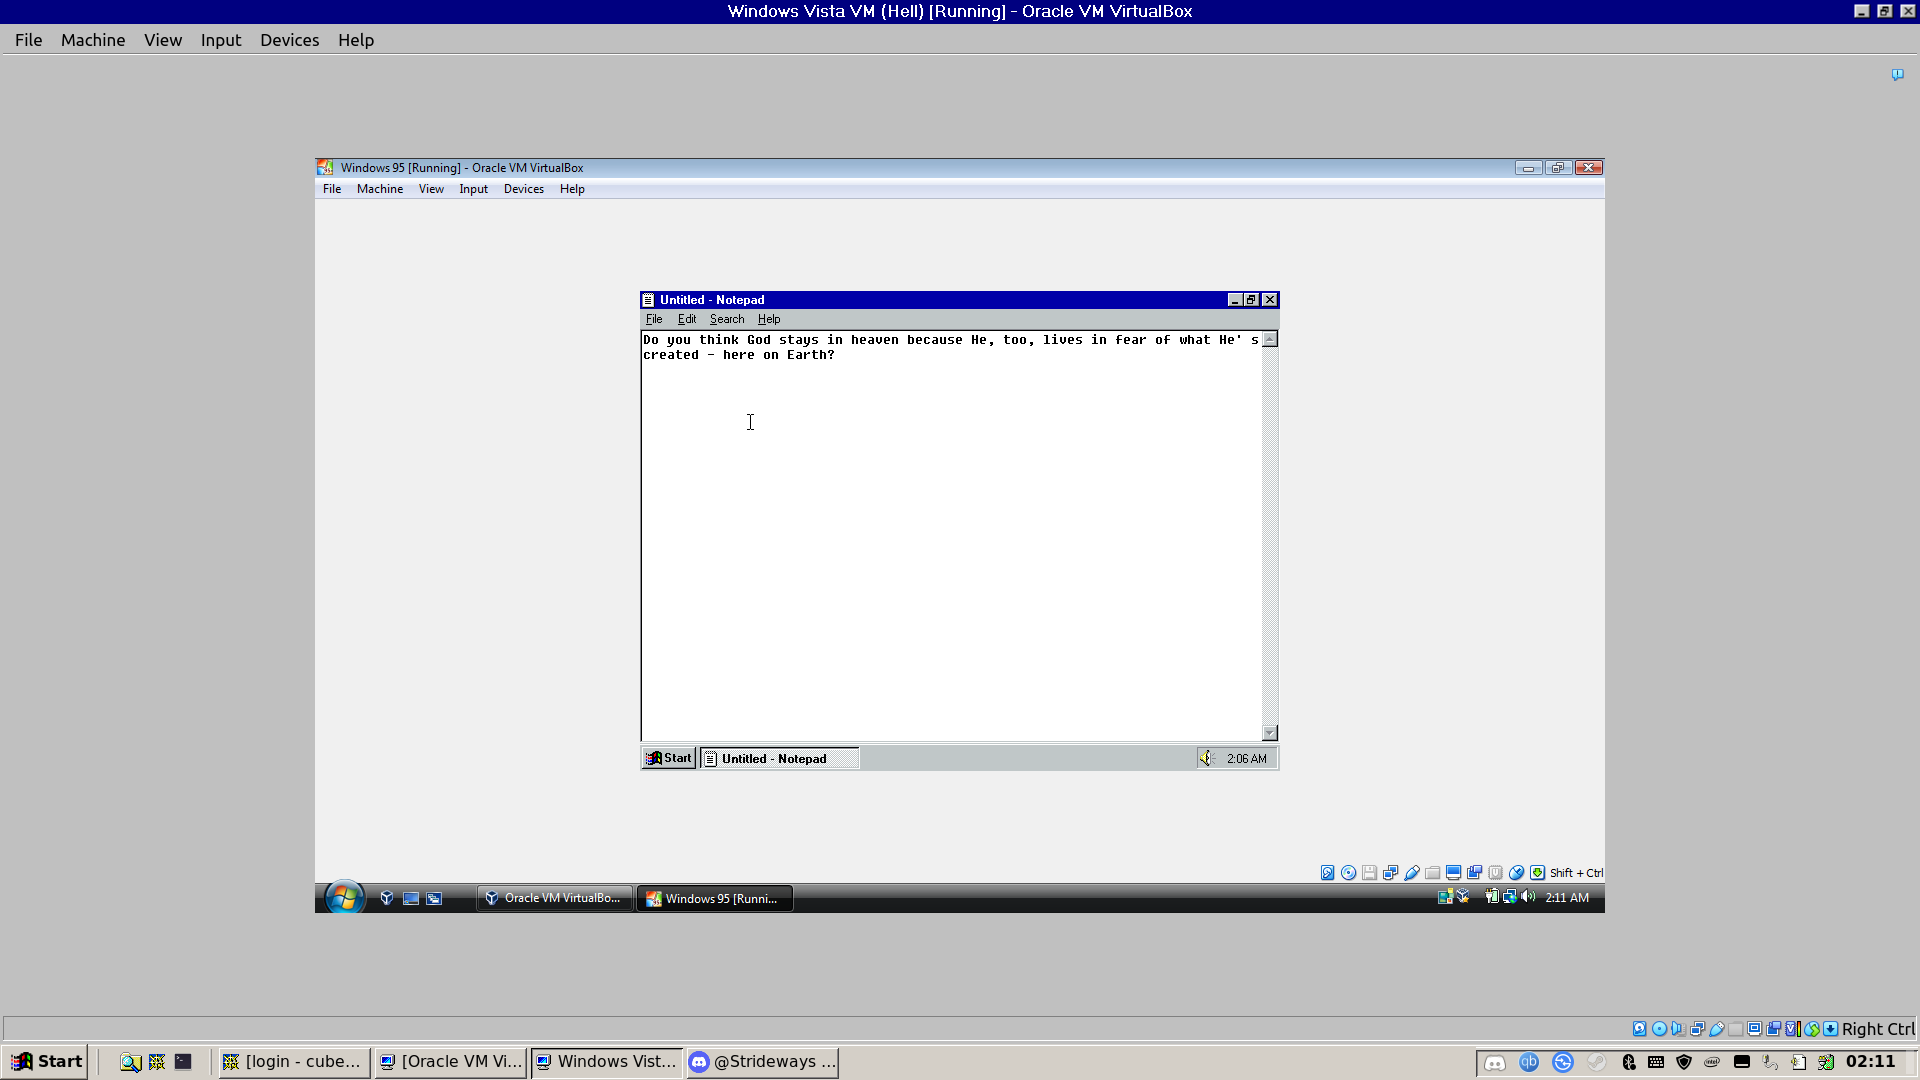
Task: Click recording indicator in host VM status bar
Action: click(x=1773, y=1029)
